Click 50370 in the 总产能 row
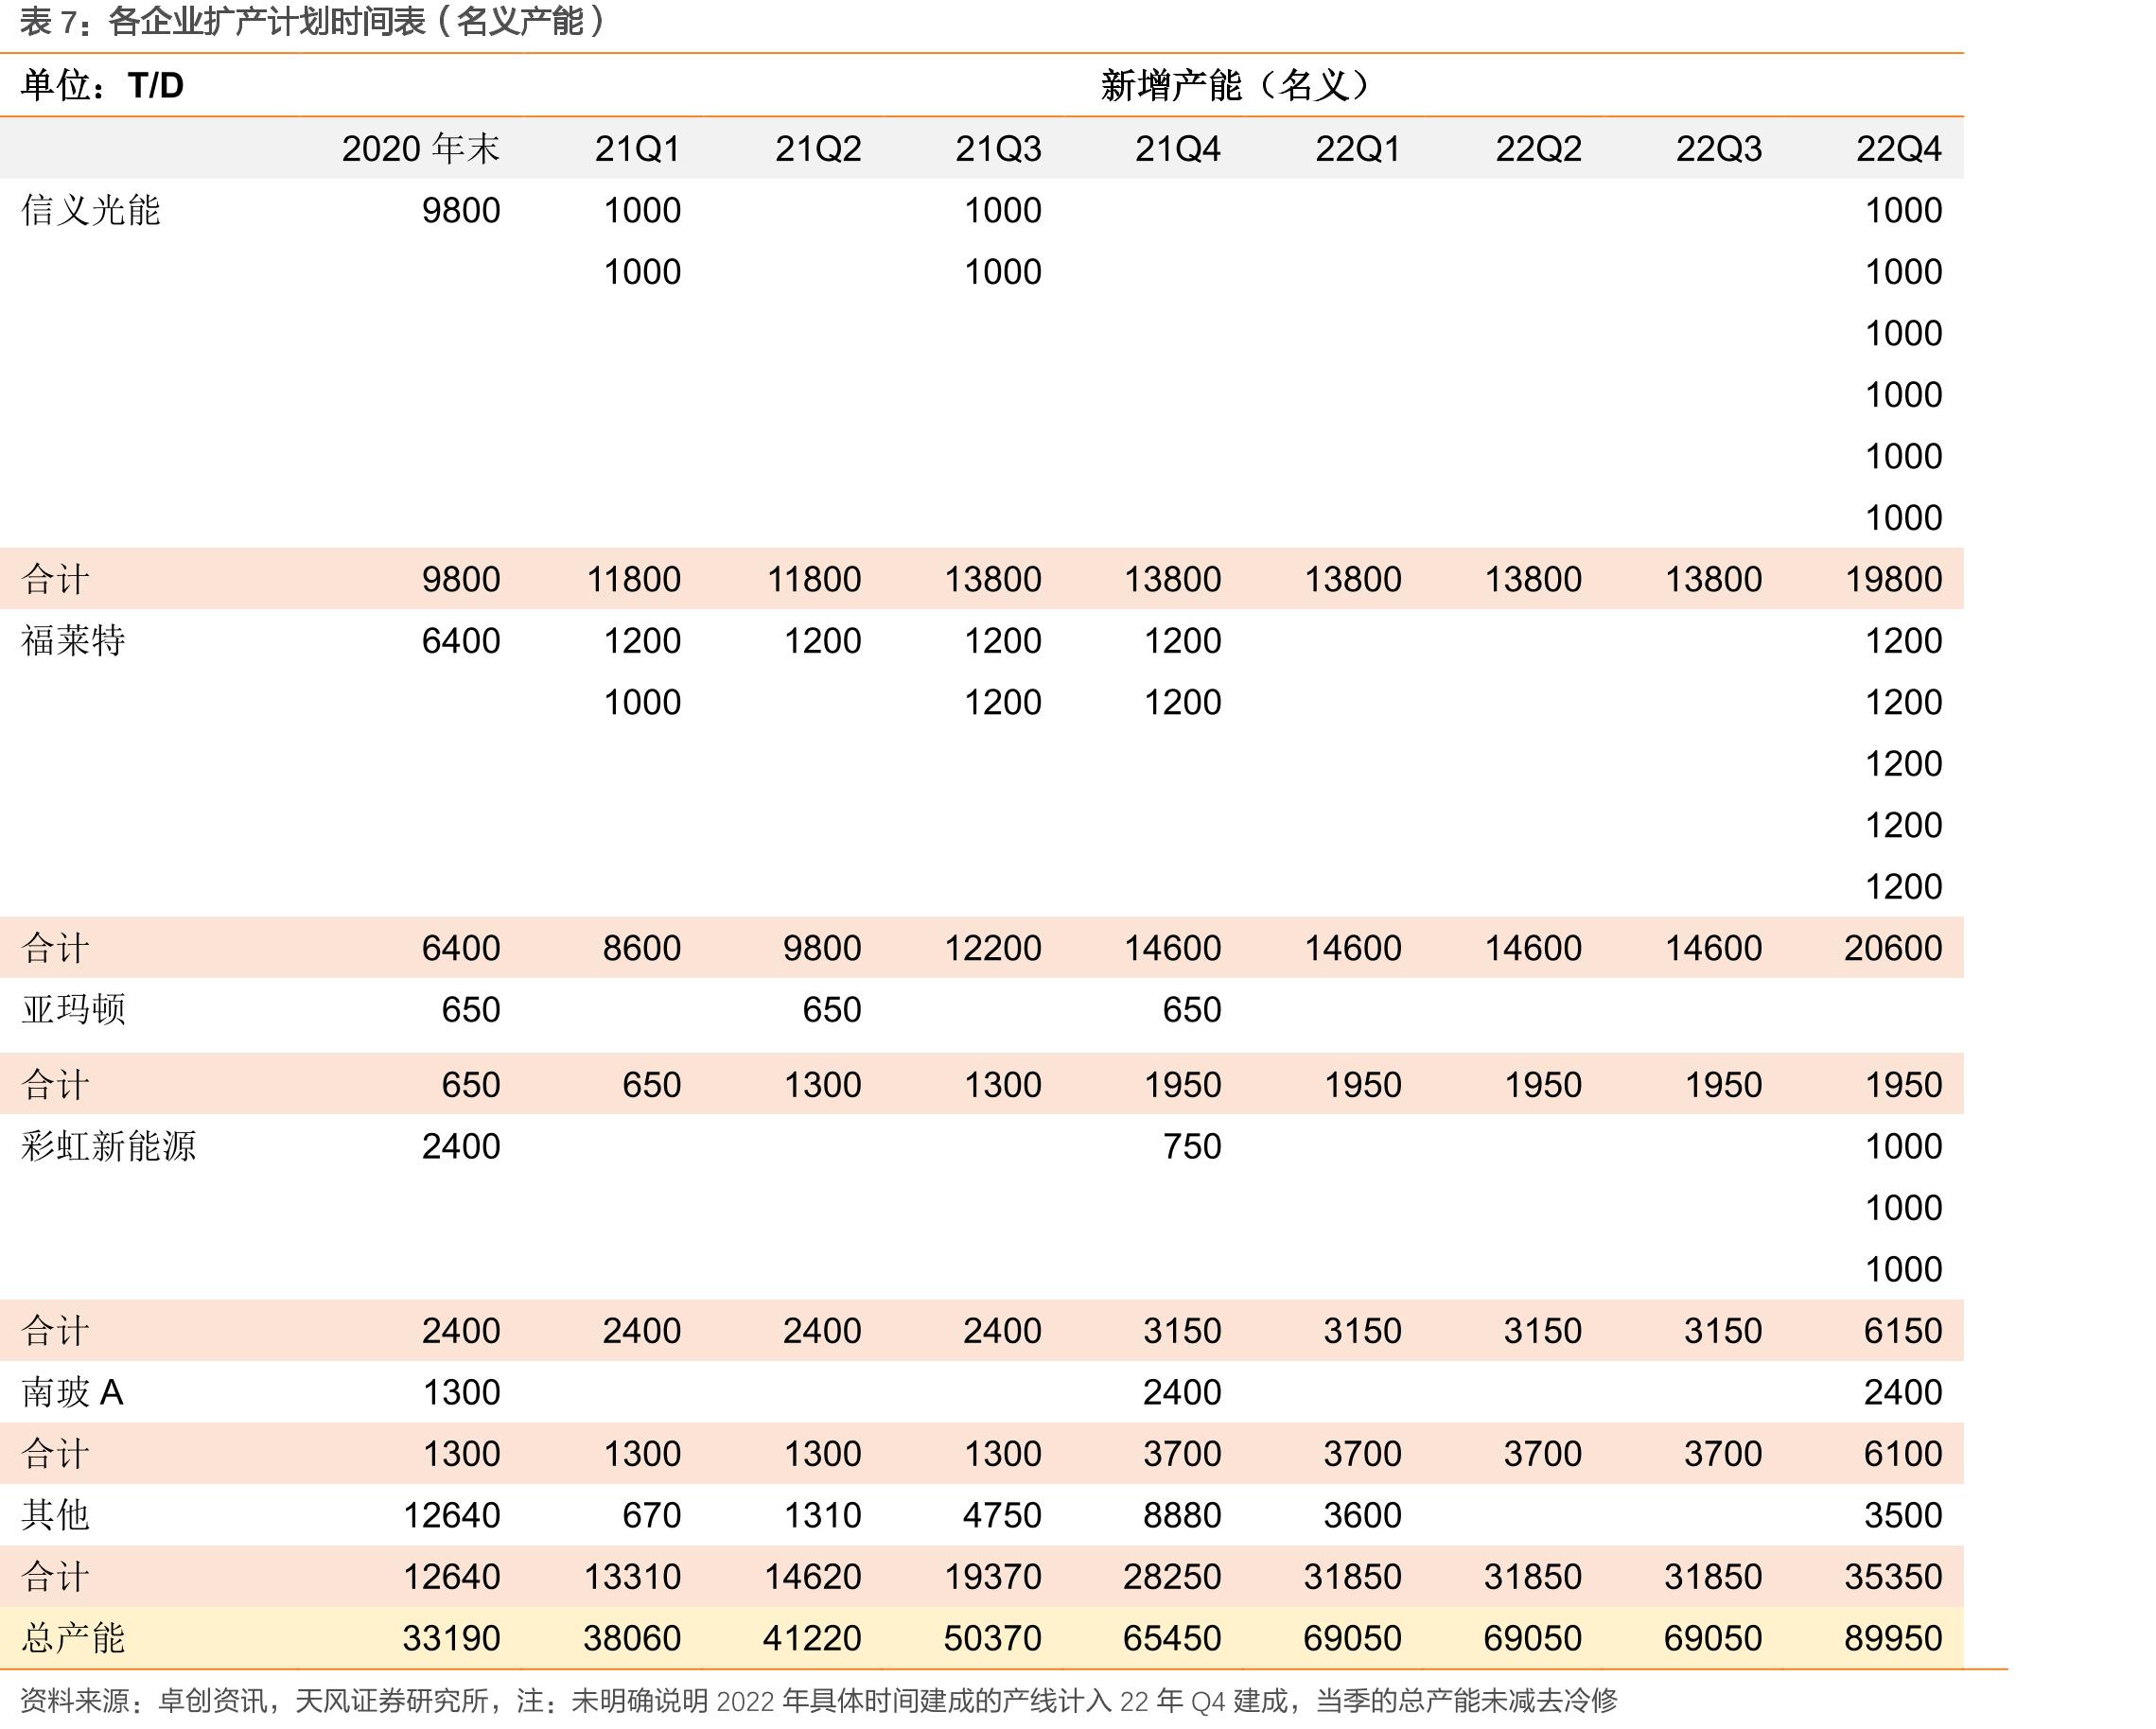The width and height of the screenshot is (2156, 1729). [992, 1638]
